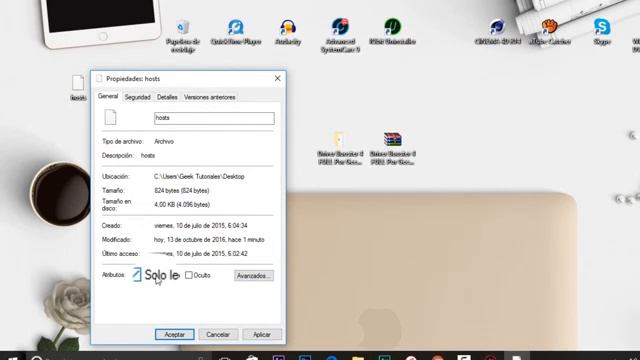This screenshot has height=360, width=640.
Task: Open the Versiones anteriores tab
Action: pyautogui.click(x=209, y=97)
